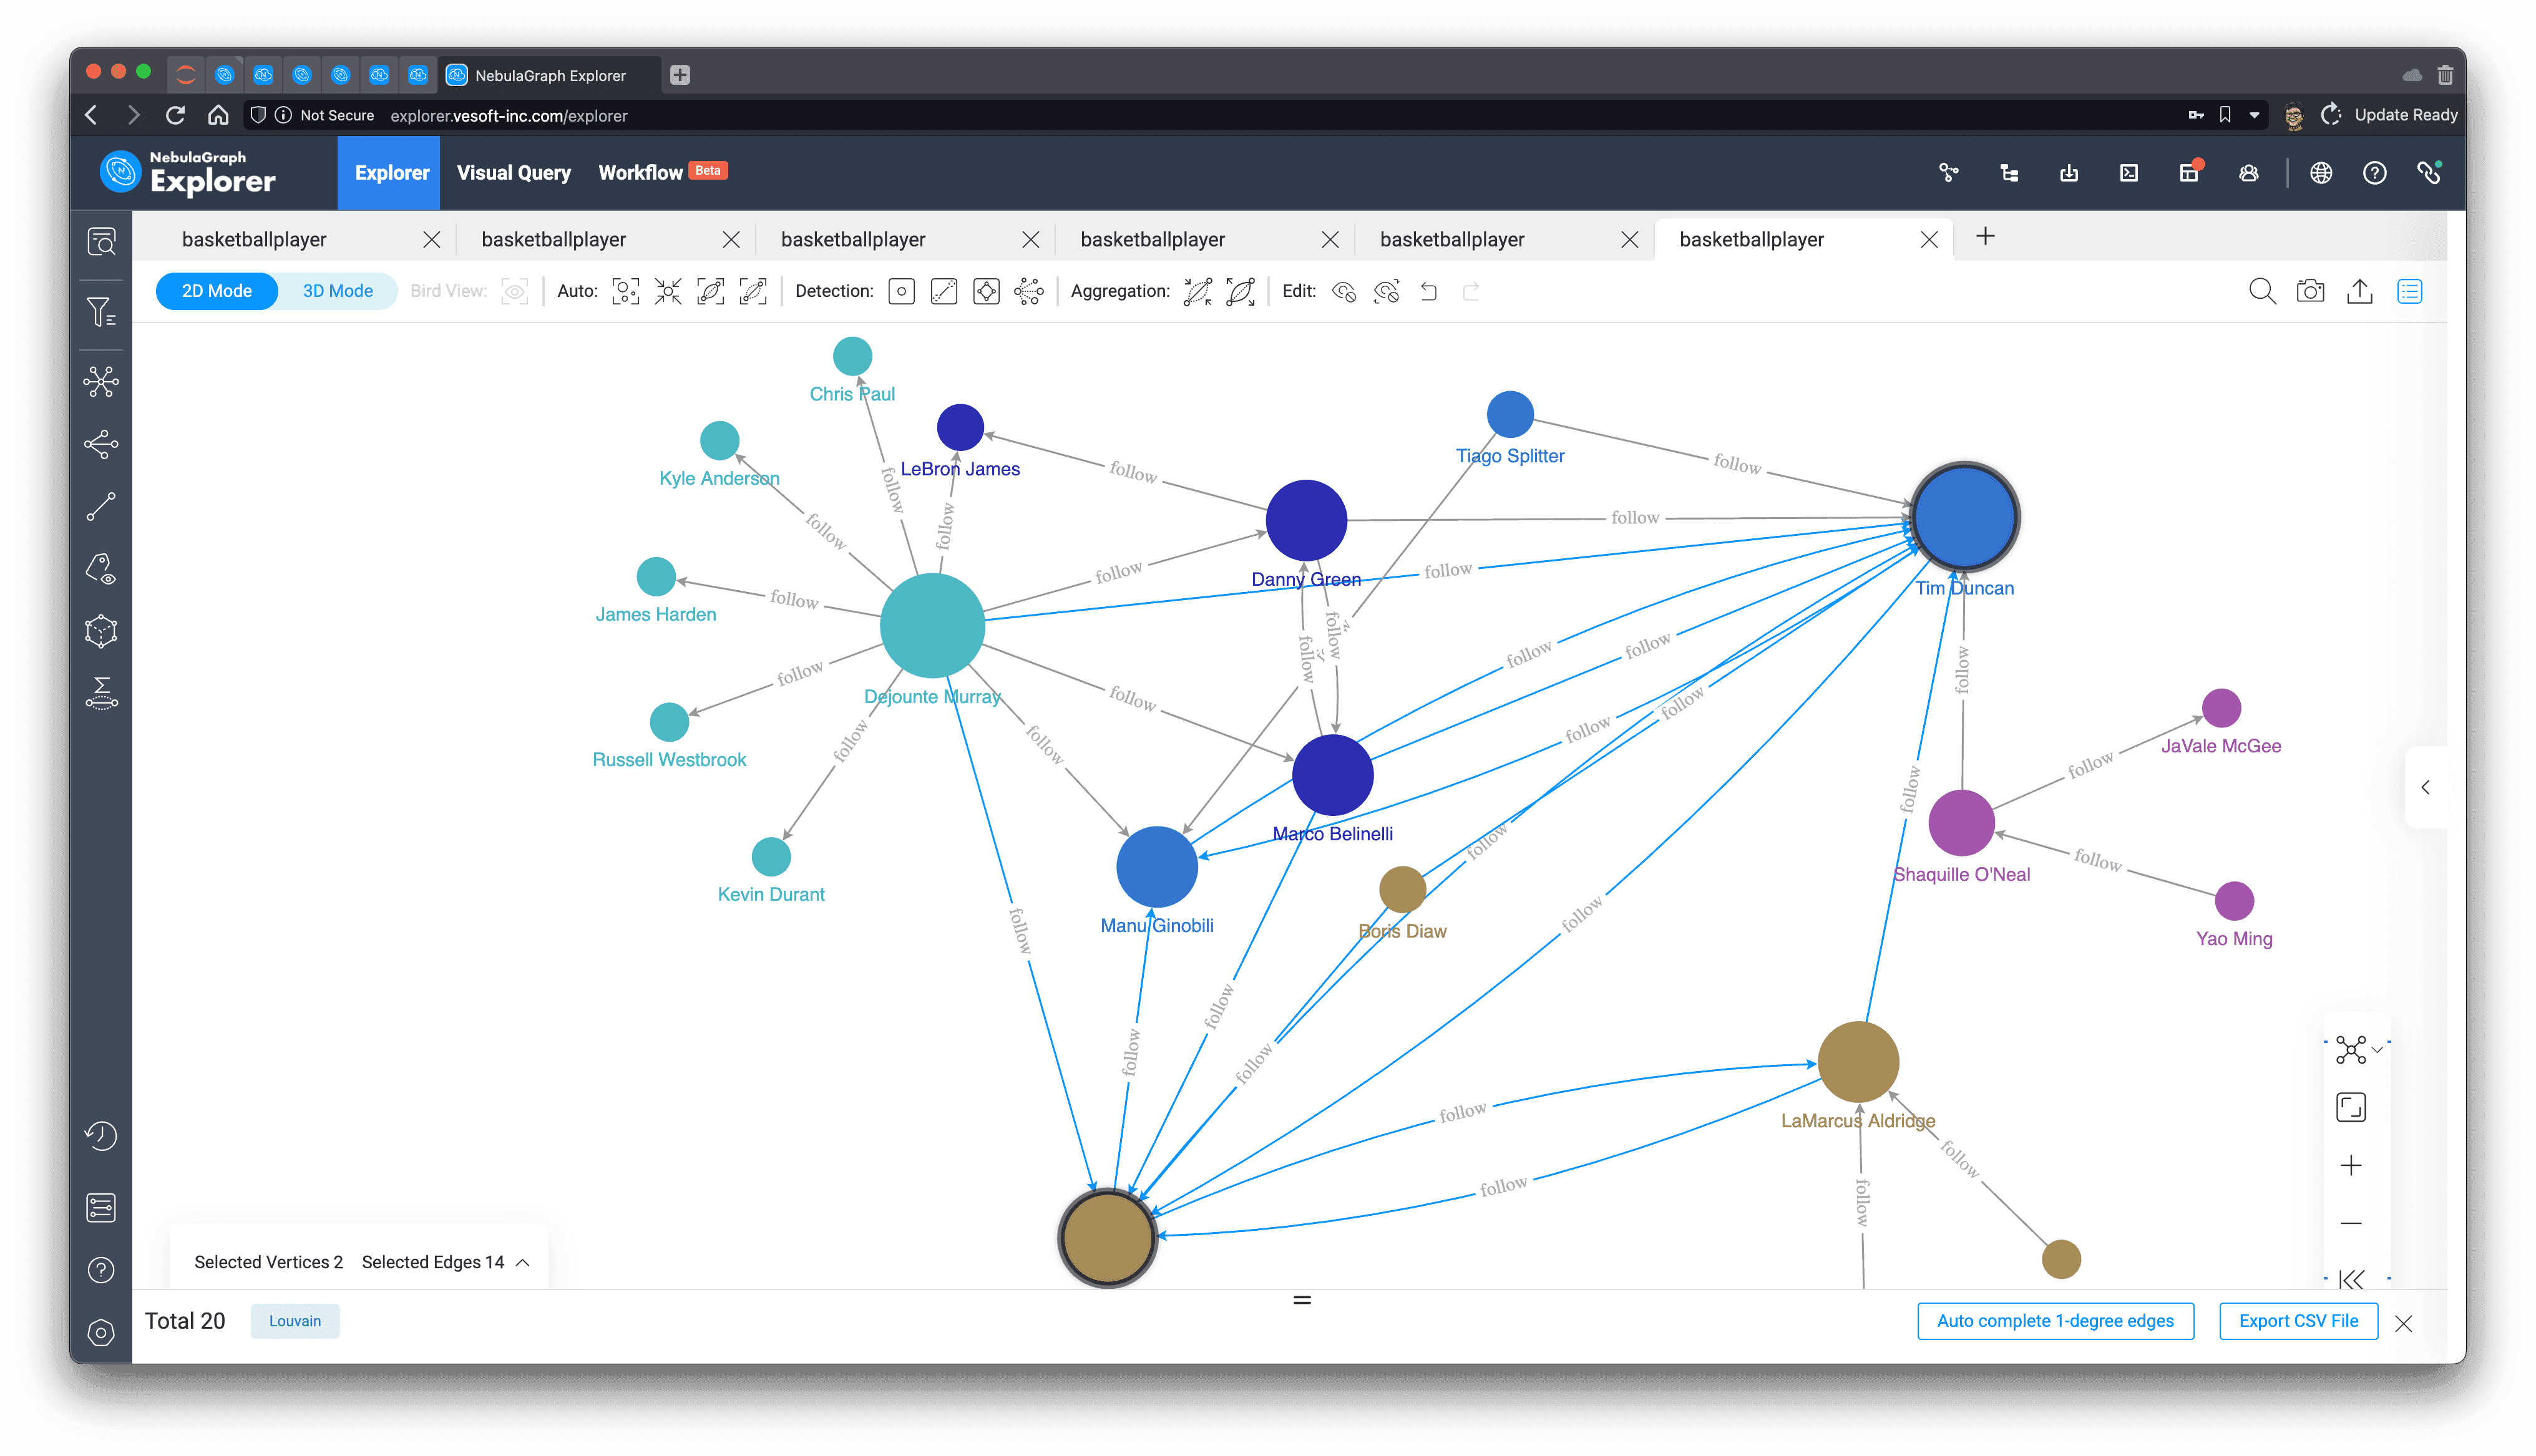Expand the Selected Edges 14 chevron
Viewport: 2536px width, 1456px height.
523,1262
